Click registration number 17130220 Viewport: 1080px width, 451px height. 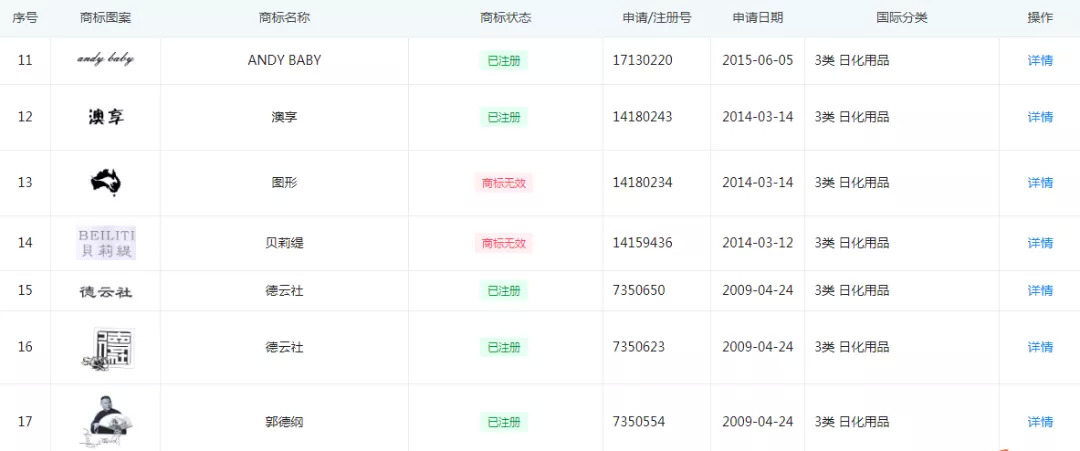click(x=643, y=61)
